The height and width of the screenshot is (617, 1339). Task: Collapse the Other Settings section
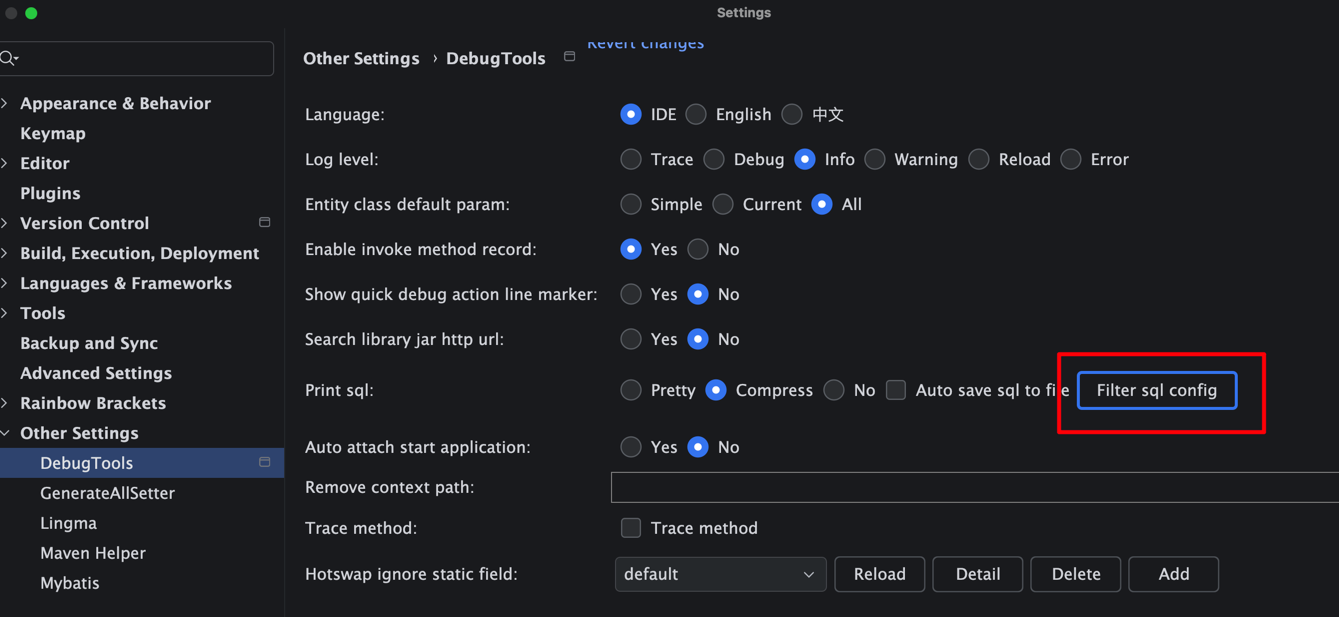(x=8, y=433)
